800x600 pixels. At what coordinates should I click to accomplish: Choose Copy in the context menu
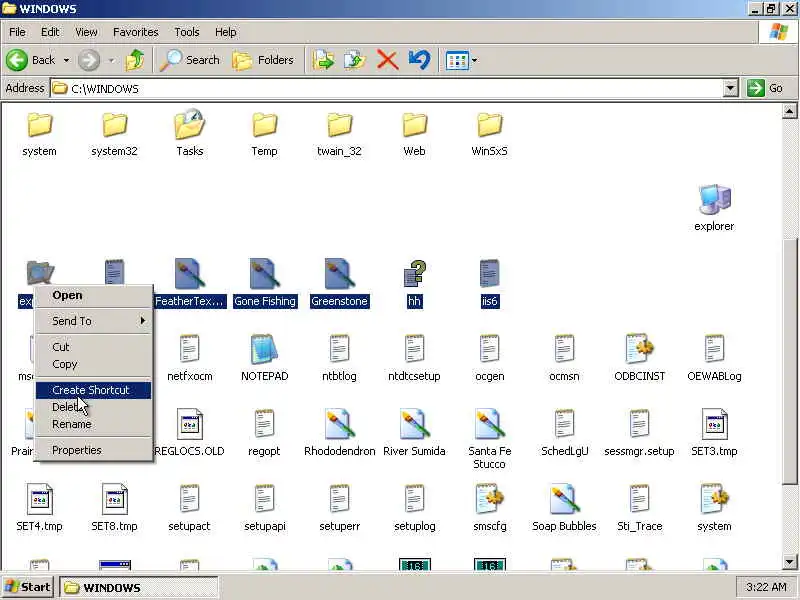[93, 364]
